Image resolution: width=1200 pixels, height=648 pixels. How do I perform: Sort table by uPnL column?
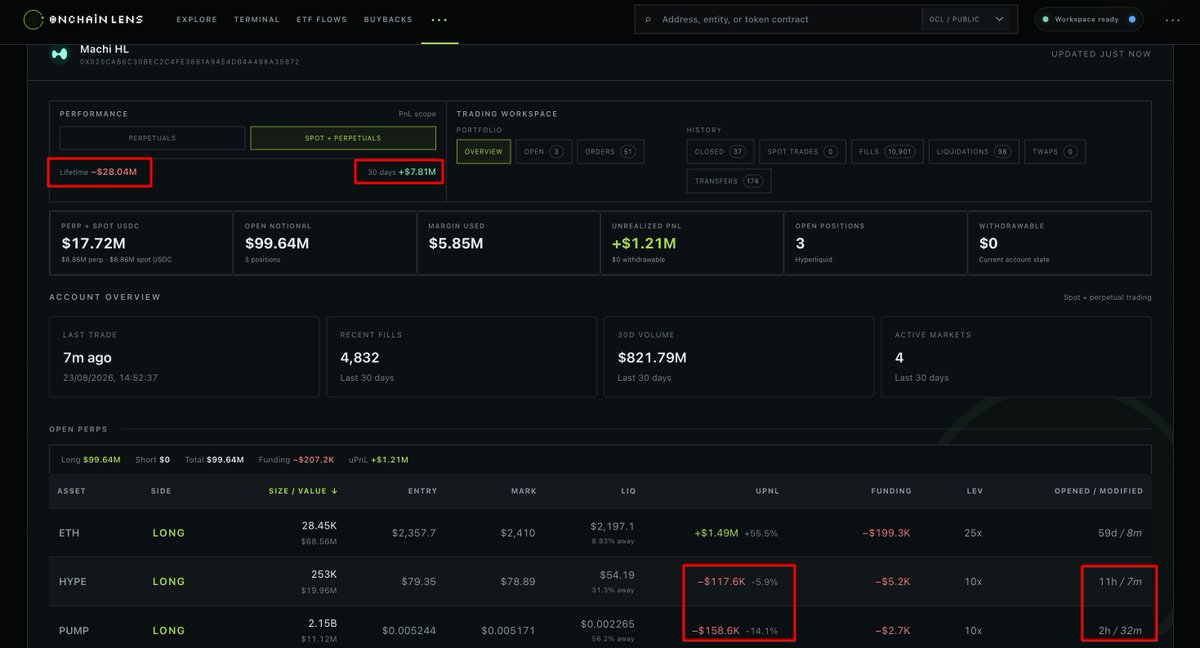[765, 491]
